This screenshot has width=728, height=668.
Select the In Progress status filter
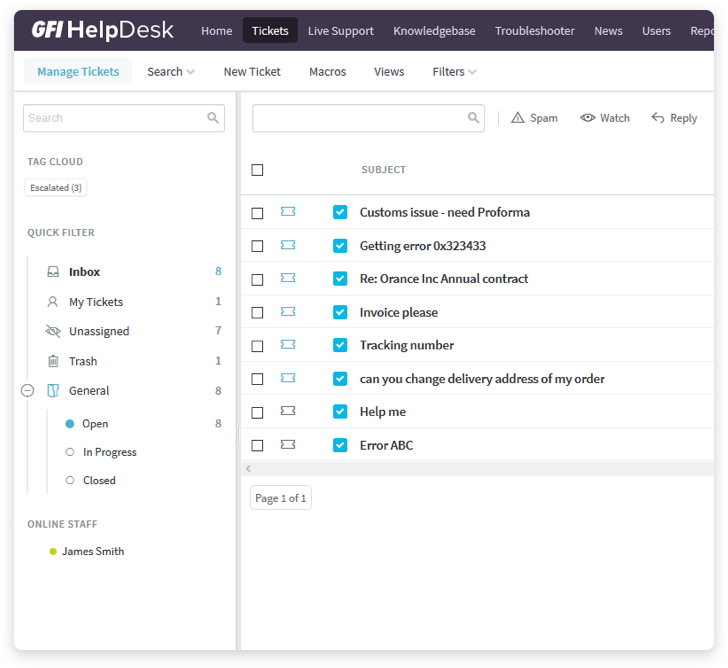click(109, 452)
